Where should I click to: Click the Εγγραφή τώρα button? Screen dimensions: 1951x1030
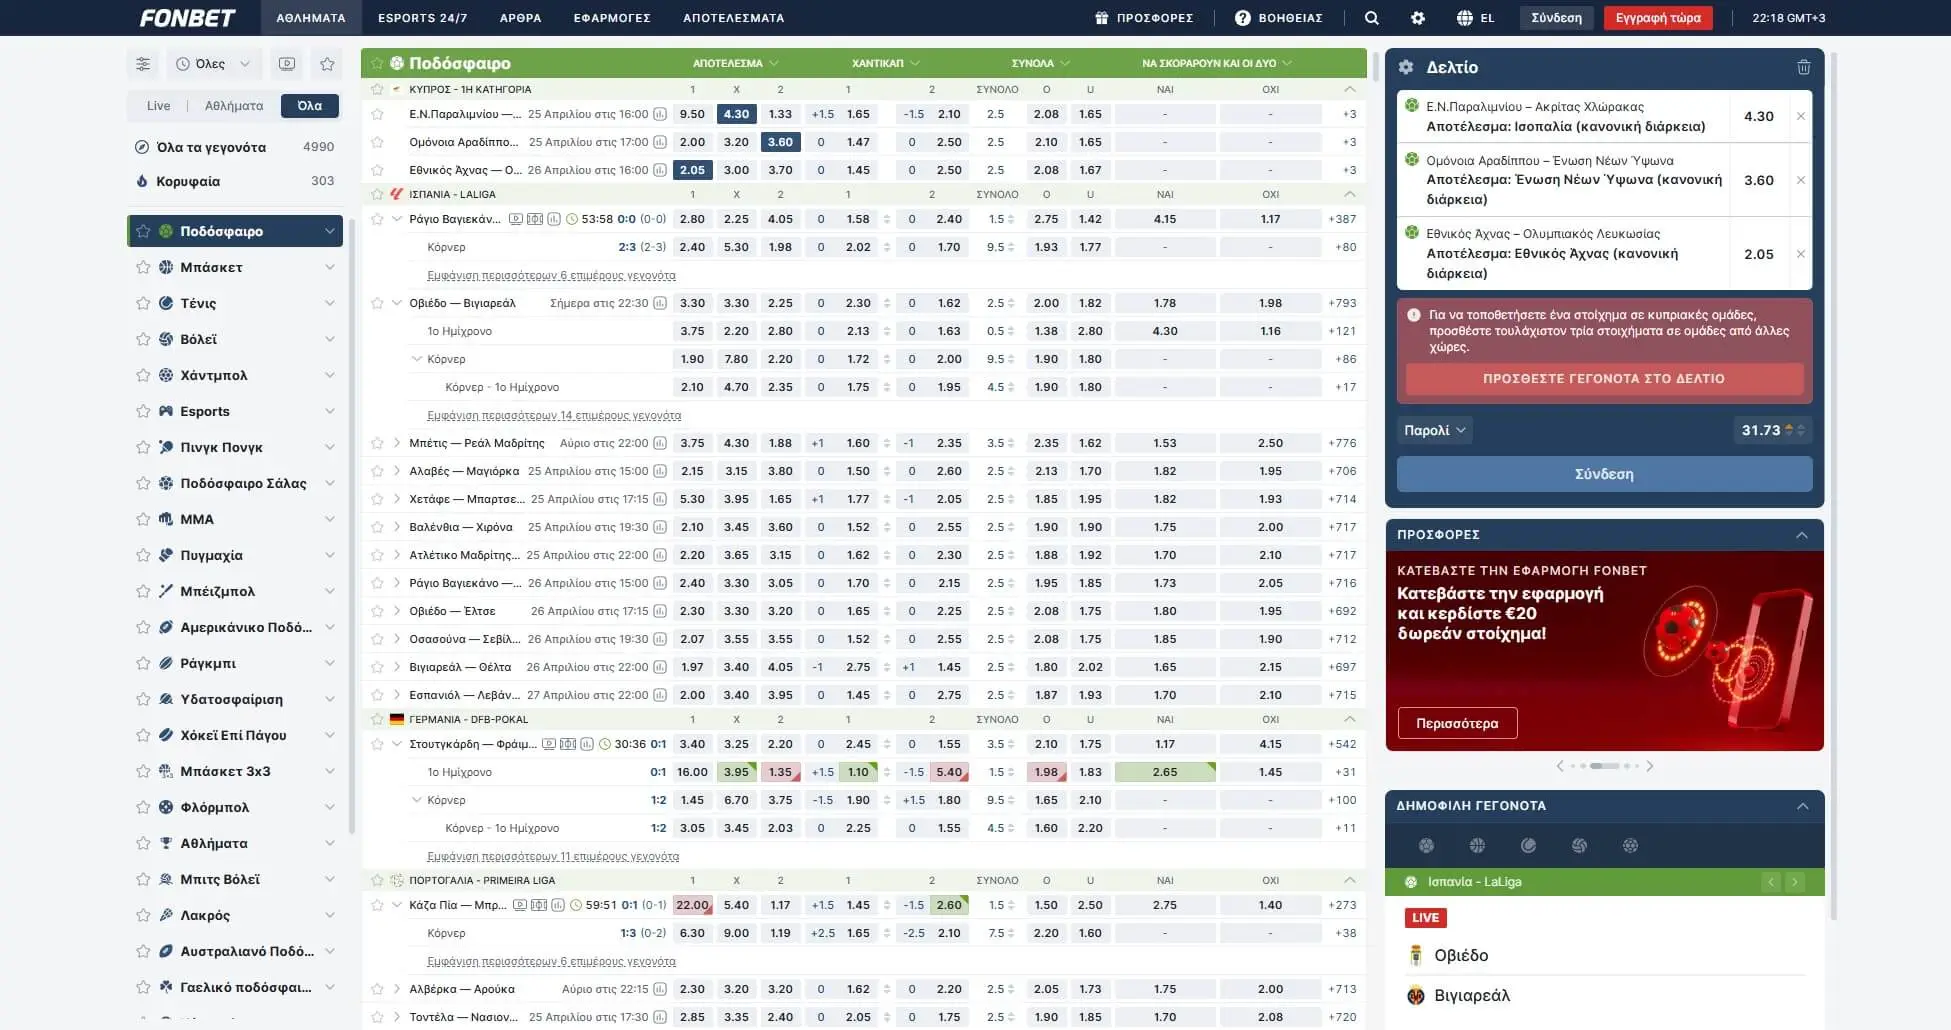coord(1658,18)
